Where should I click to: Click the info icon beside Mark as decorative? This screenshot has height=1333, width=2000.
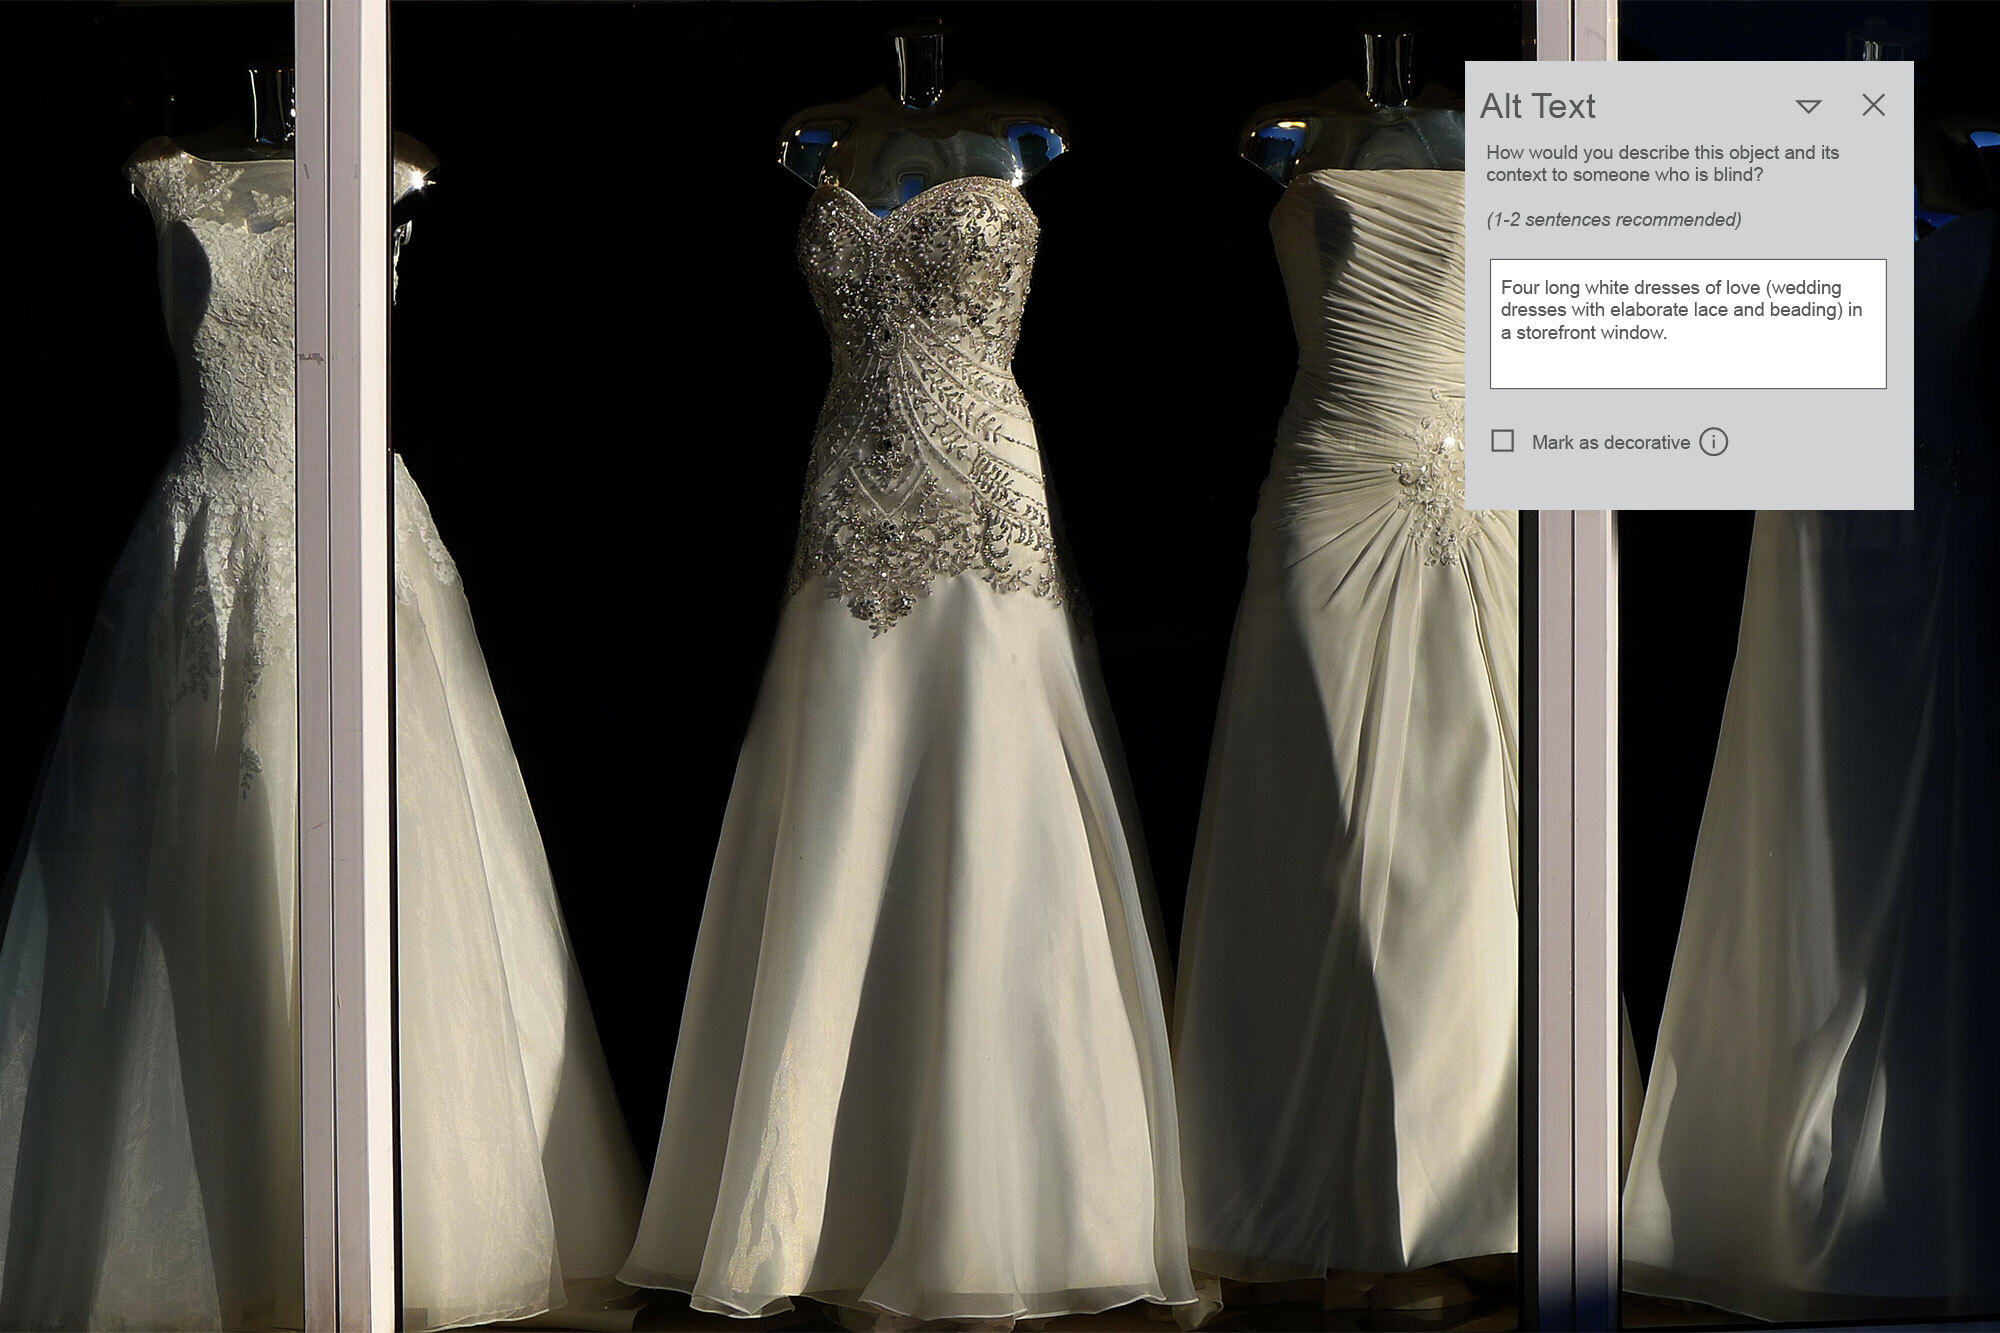[1714, 441]
